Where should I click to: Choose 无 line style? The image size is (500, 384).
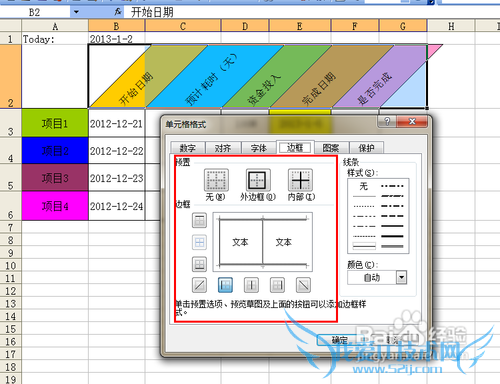click(364, 186)
